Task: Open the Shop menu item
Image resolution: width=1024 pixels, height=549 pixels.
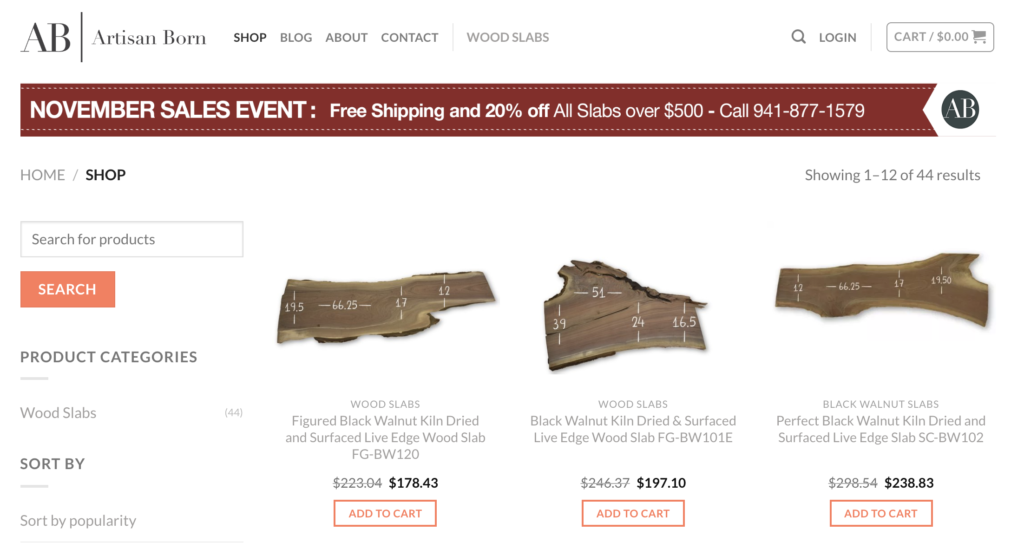Action: pos(250,37)
